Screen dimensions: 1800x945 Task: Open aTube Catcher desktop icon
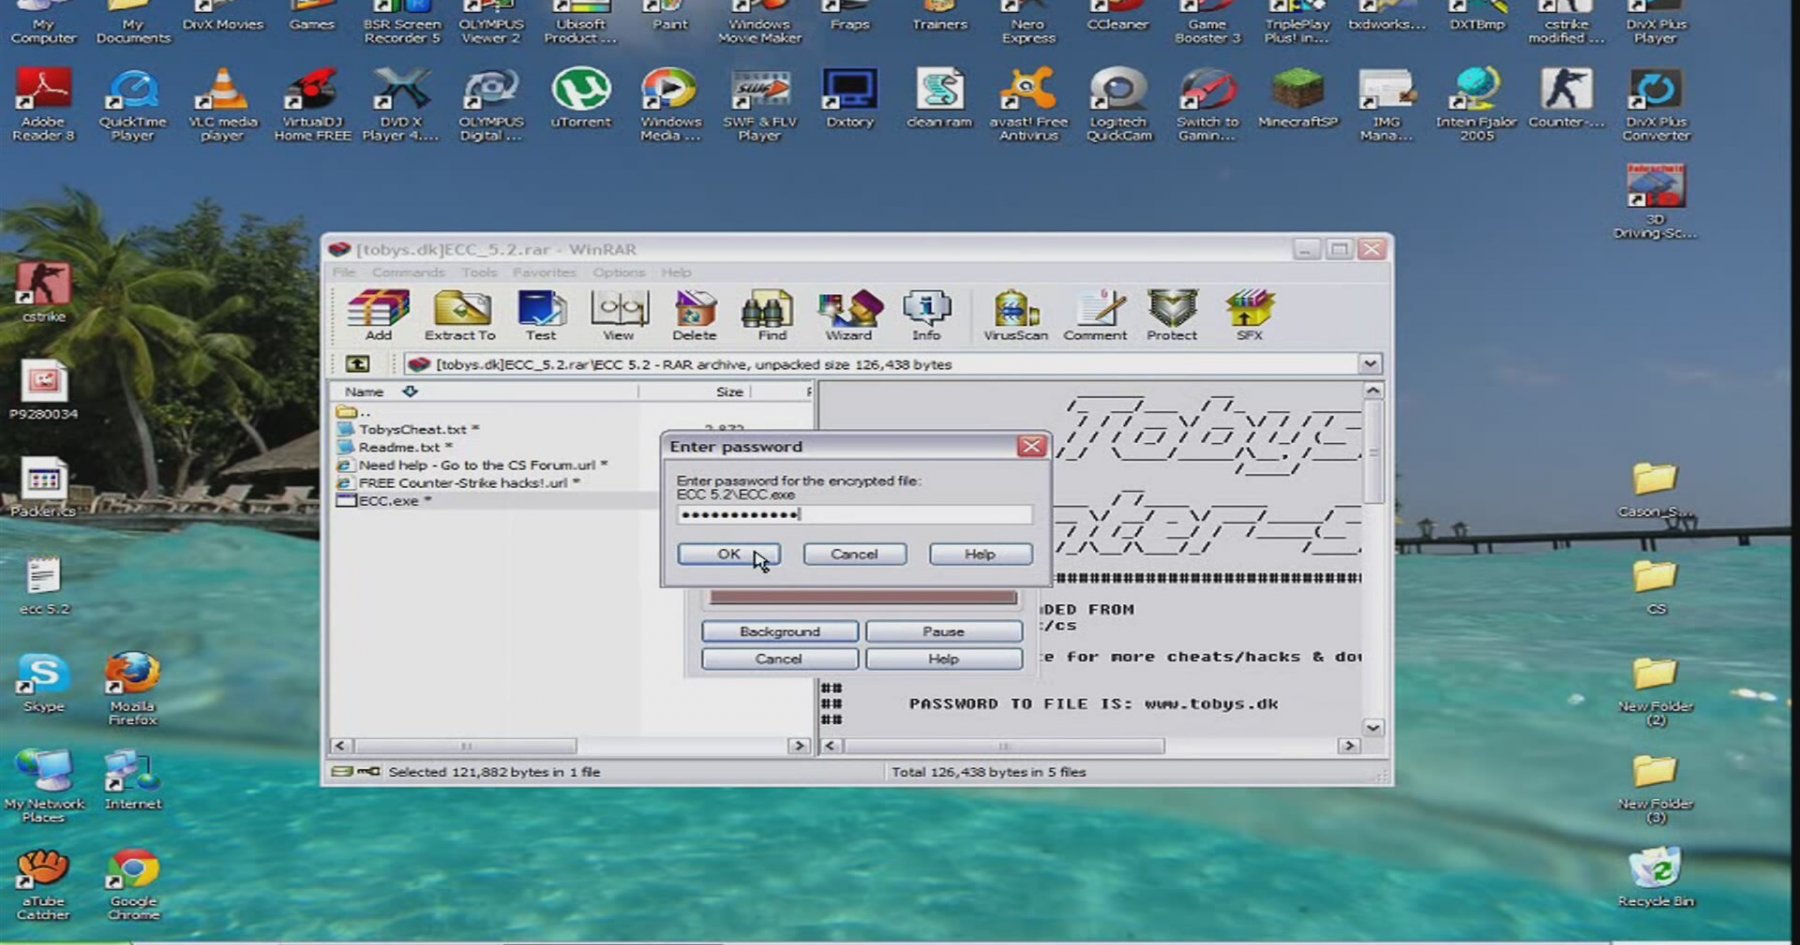43,885
